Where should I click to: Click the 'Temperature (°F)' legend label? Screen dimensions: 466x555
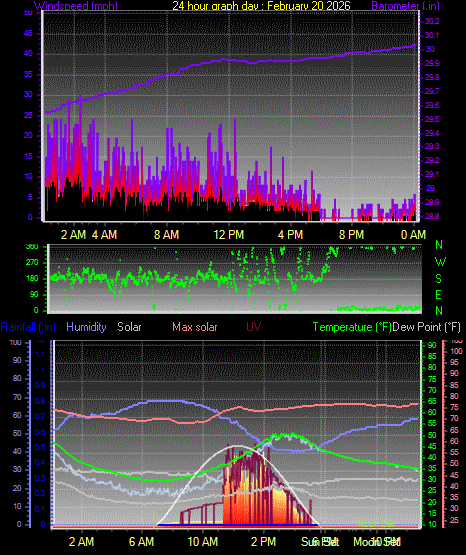[352, 327]
